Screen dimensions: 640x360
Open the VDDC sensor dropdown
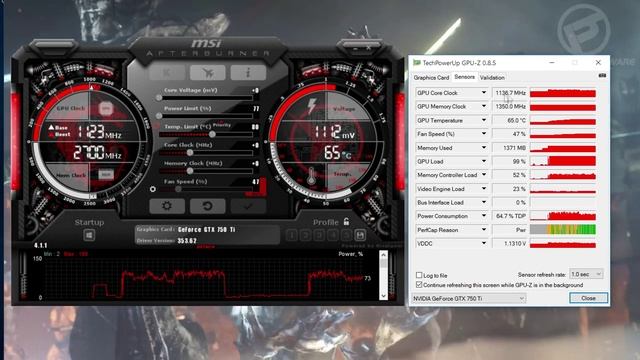coord(484,243)
